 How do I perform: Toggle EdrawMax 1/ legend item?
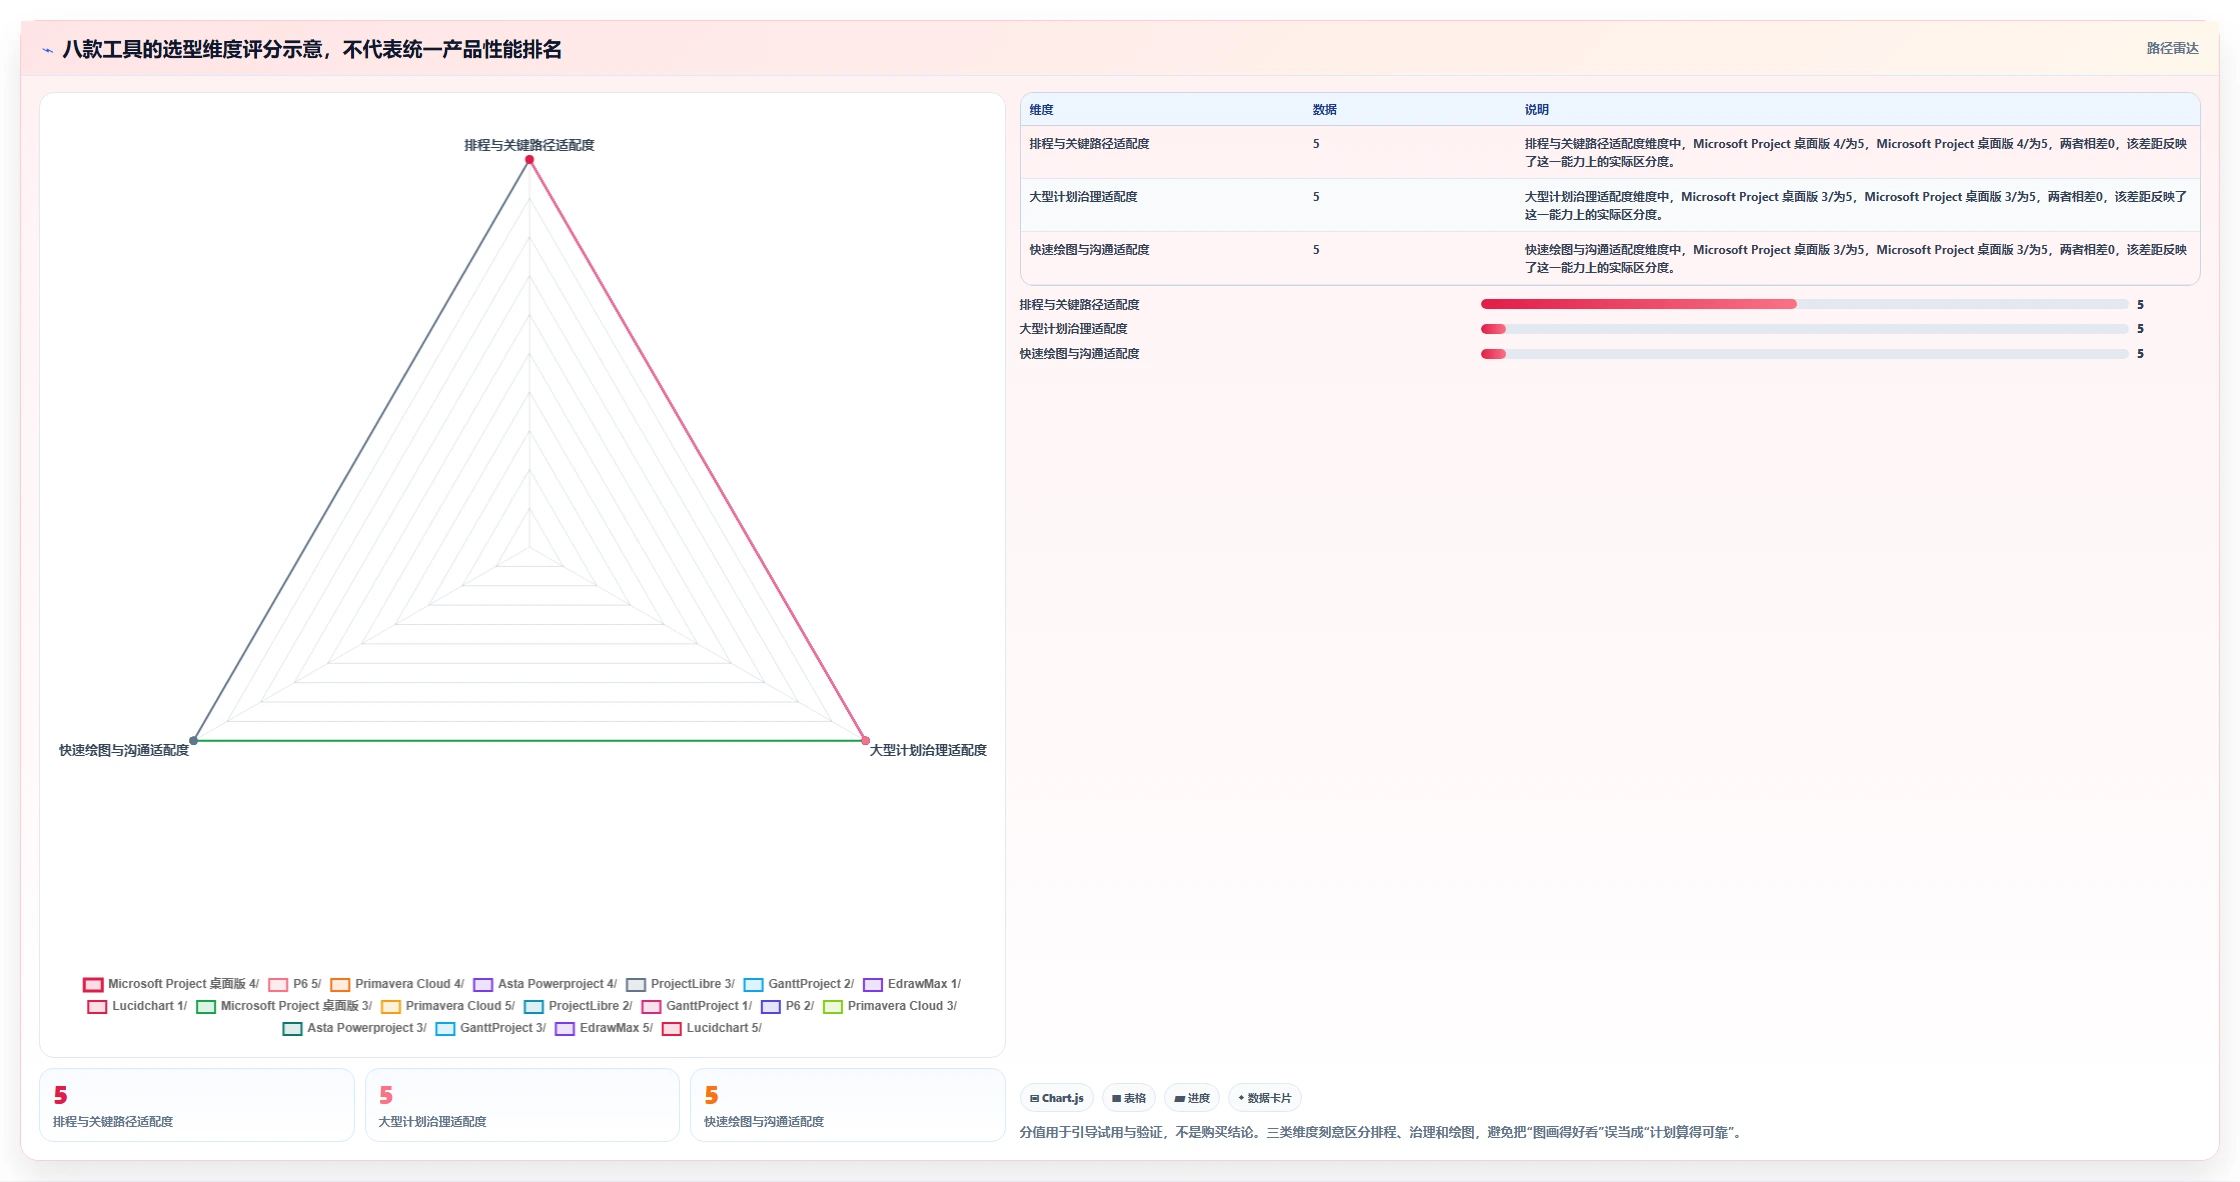[x=912, y=984]
